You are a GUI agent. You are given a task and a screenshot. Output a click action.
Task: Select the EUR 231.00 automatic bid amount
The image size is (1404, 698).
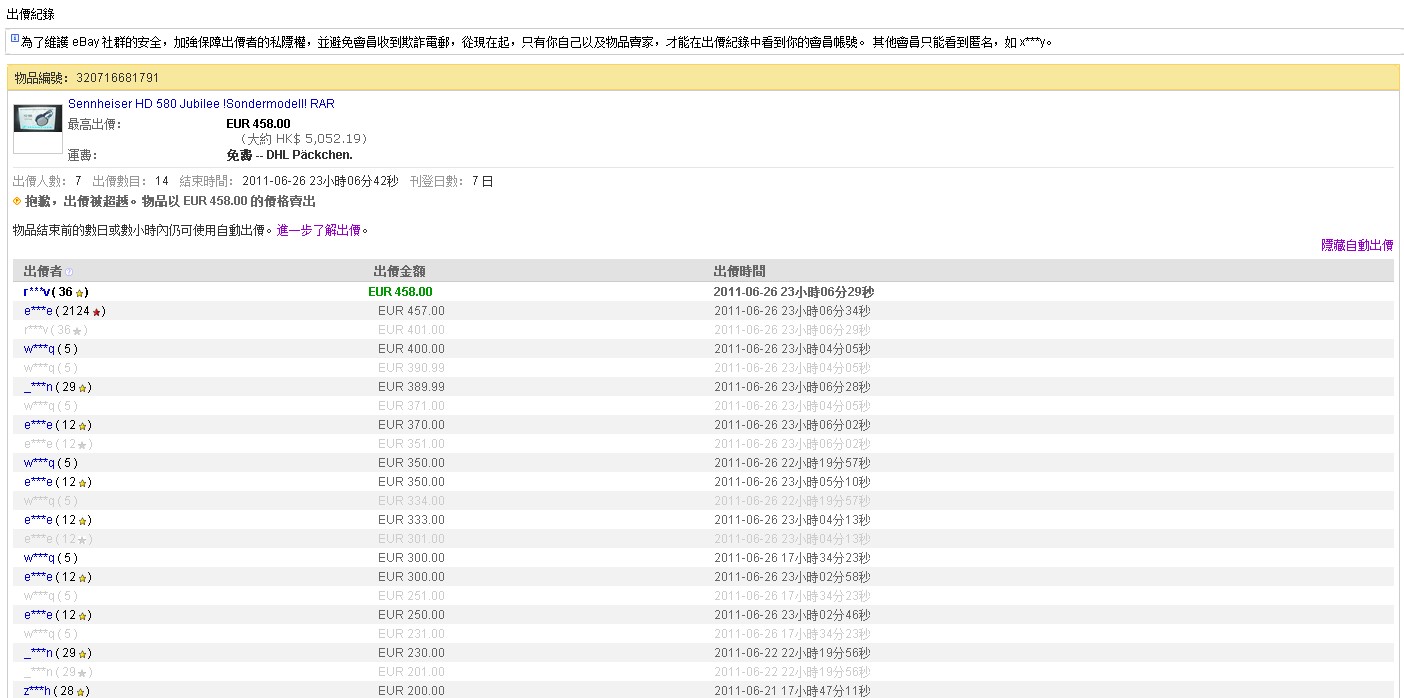point(411,634)
